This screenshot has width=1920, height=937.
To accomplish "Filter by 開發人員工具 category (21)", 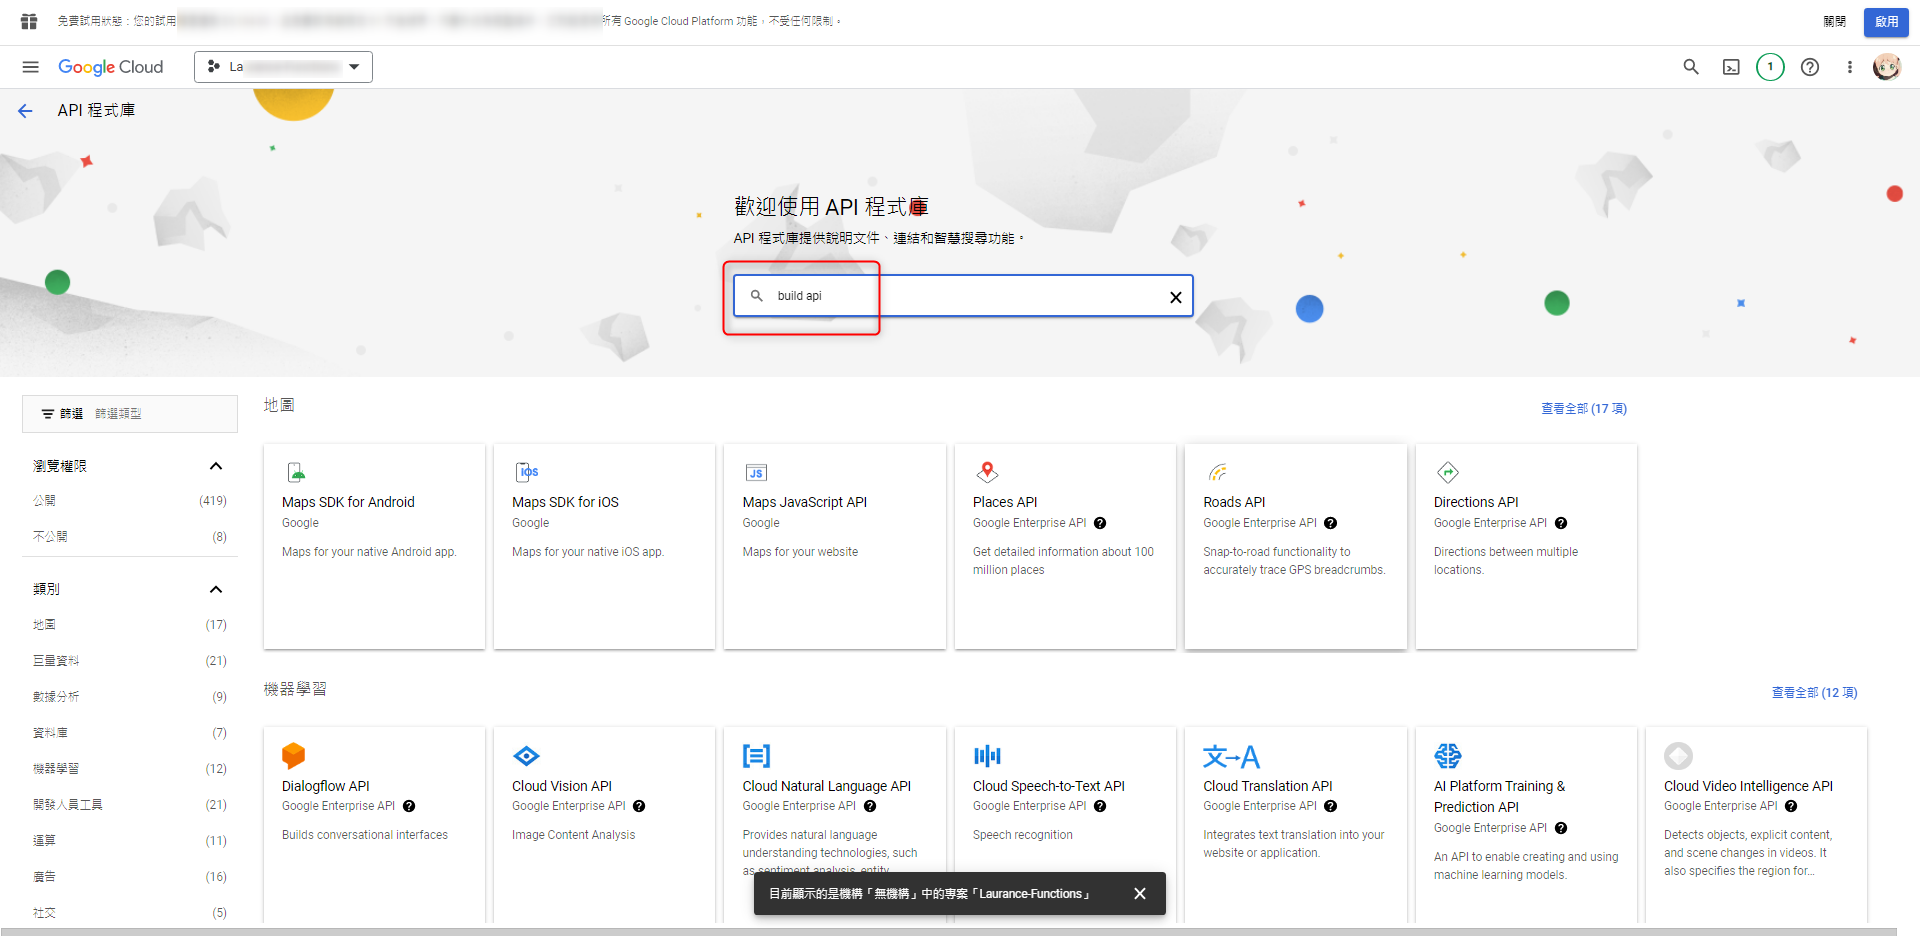I will click(130, 805).
